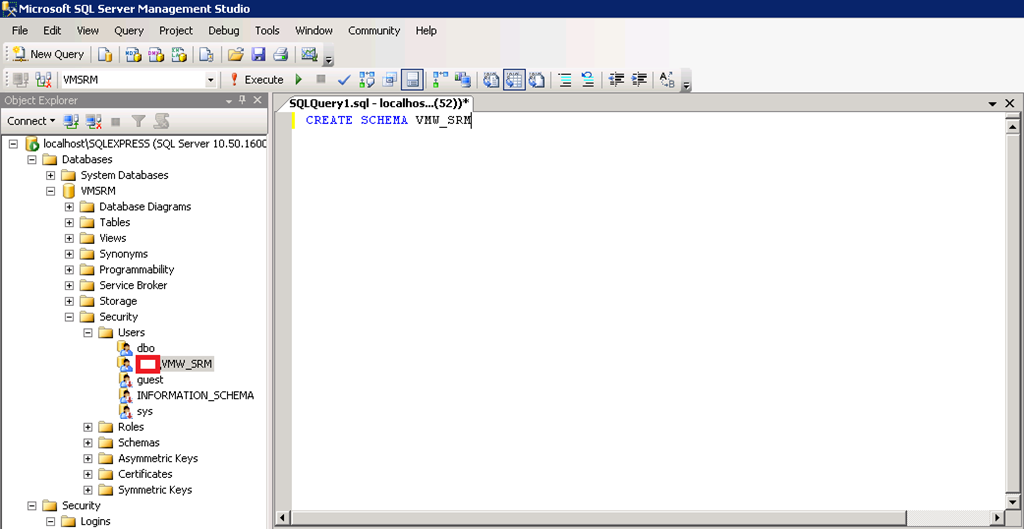1024x529 pixels.
Task: Open the Connect dropdown in Object Explorer
Action: (x=31, y=121)
